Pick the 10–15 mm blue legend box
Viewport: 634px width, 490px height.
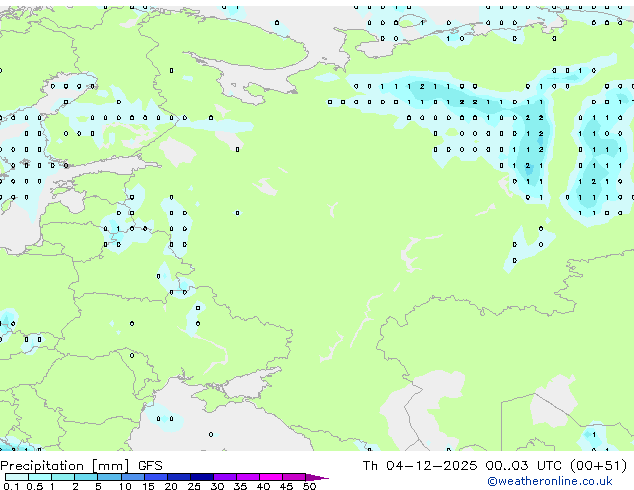click(x=132, y=477)
